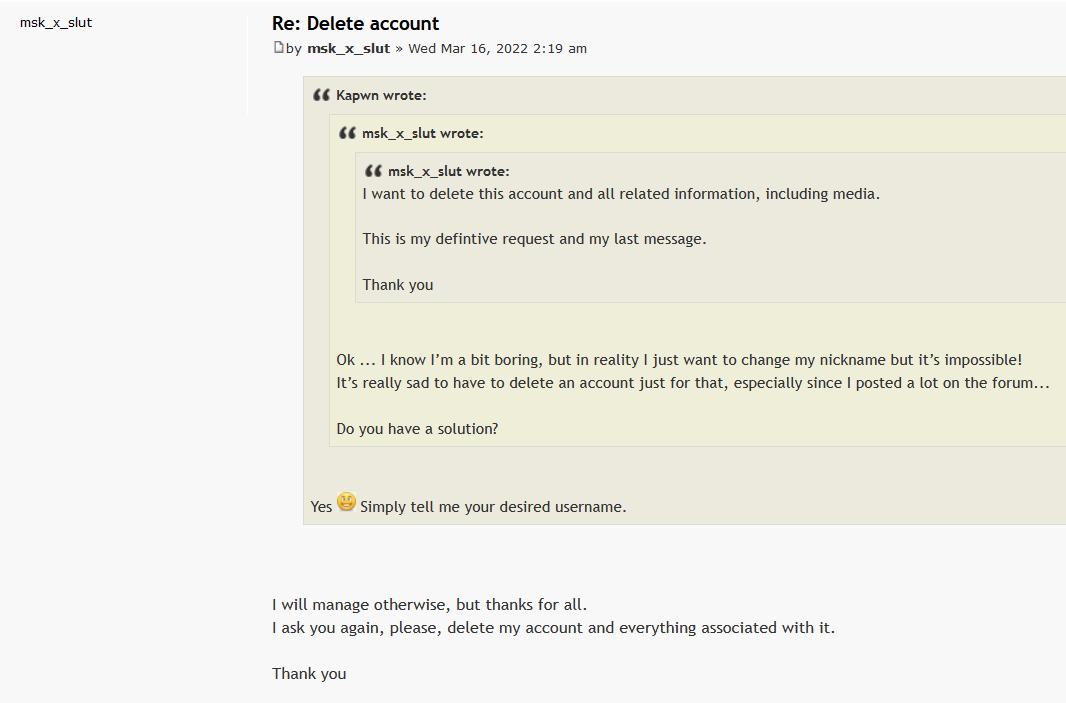
Task: Click the small post icon before "by"
Action: [x=278, y=48]
